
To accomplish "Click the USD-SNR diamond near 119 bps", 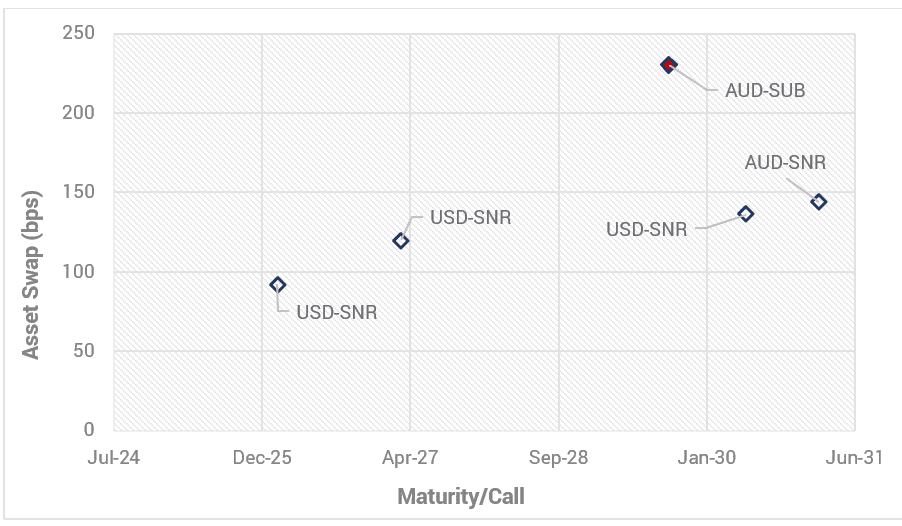I will tap(401, 241).
